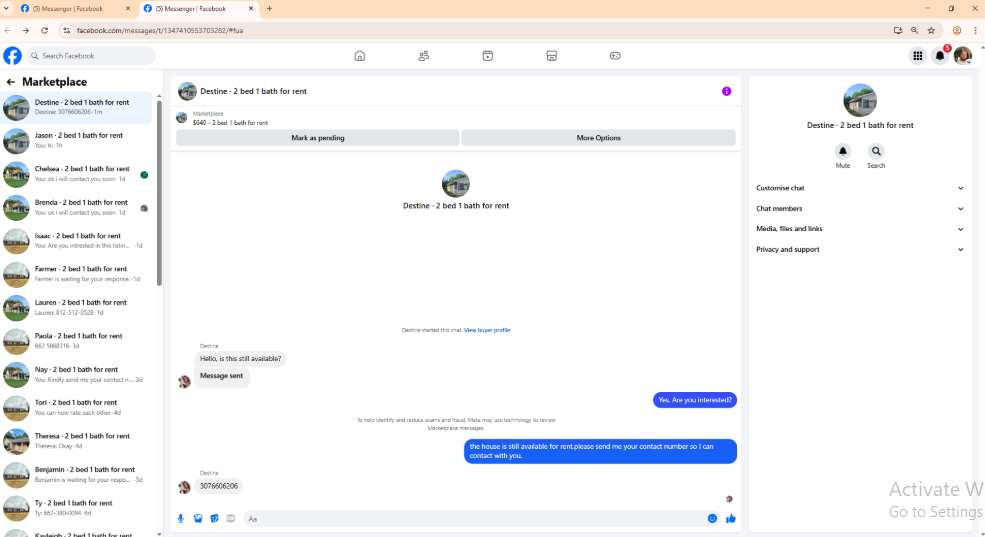Search in conversation with the magnifier icon

876,151
